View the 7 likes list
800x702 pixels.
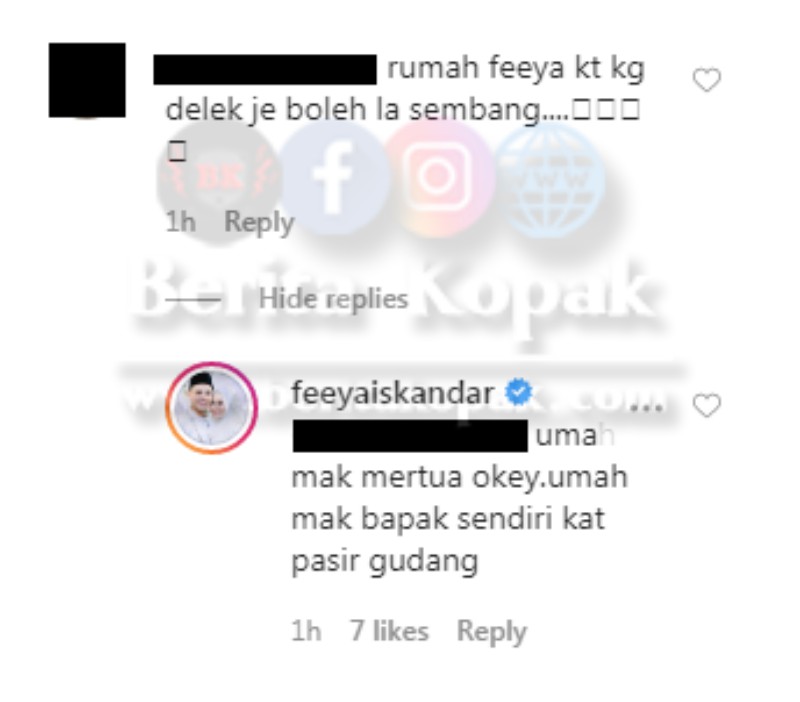click(x=389, y=631)
